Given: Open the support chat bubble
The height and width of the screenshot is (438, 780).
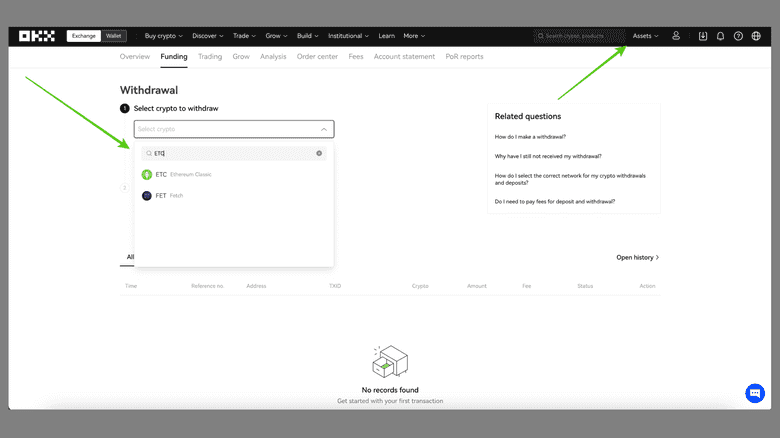Looking at the screenshot, I should point(755,393).
